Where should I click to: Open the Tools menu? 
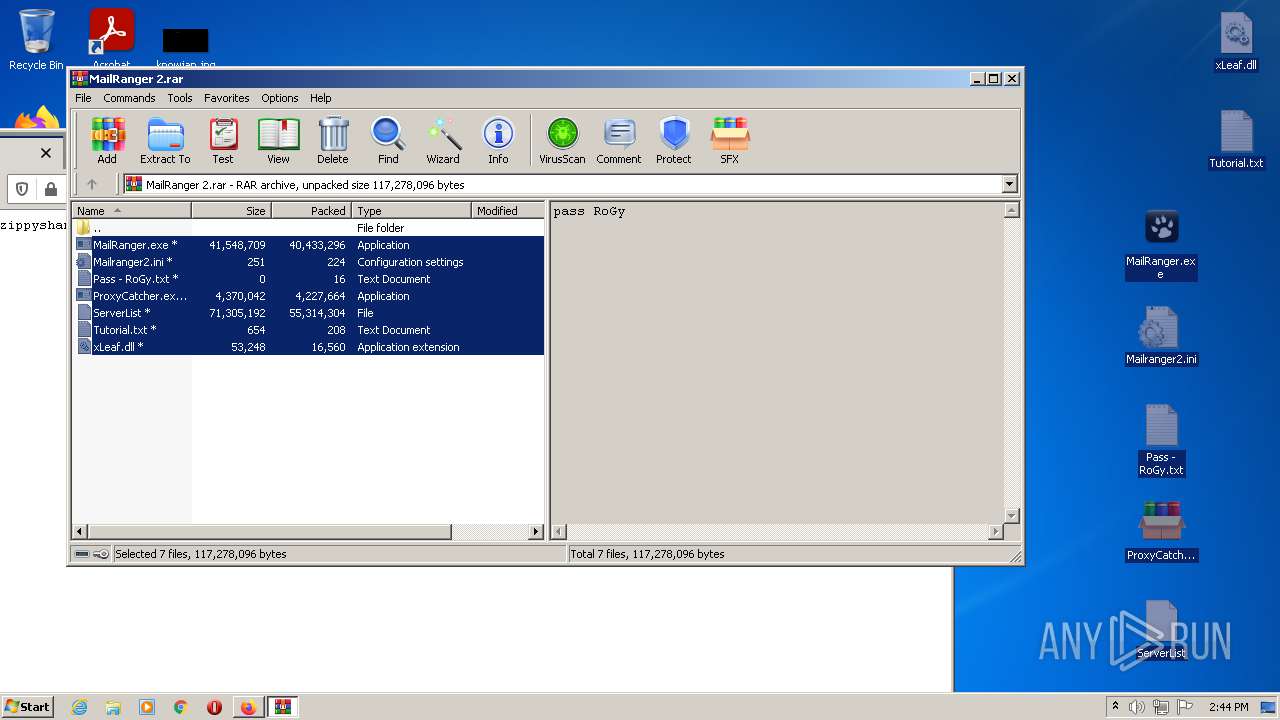click(x=180, y=98)
